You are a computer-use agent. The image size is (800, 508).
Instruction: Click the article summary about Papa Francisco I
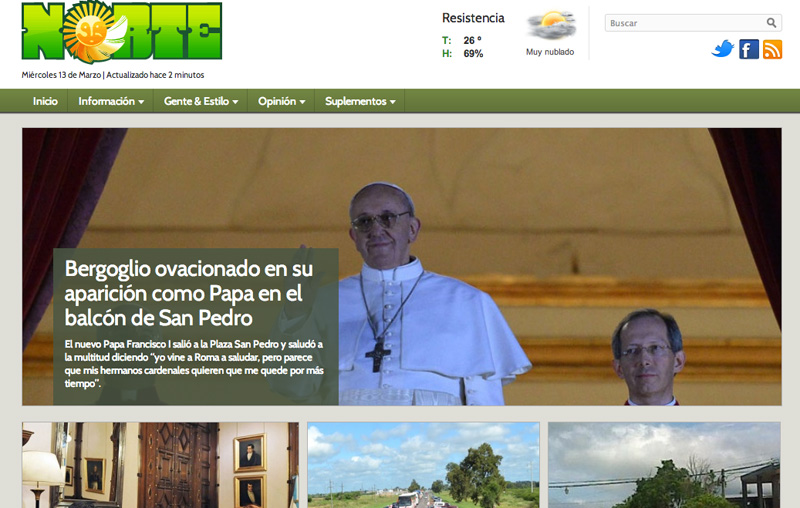pyautogui.click(x=194, y=363)
